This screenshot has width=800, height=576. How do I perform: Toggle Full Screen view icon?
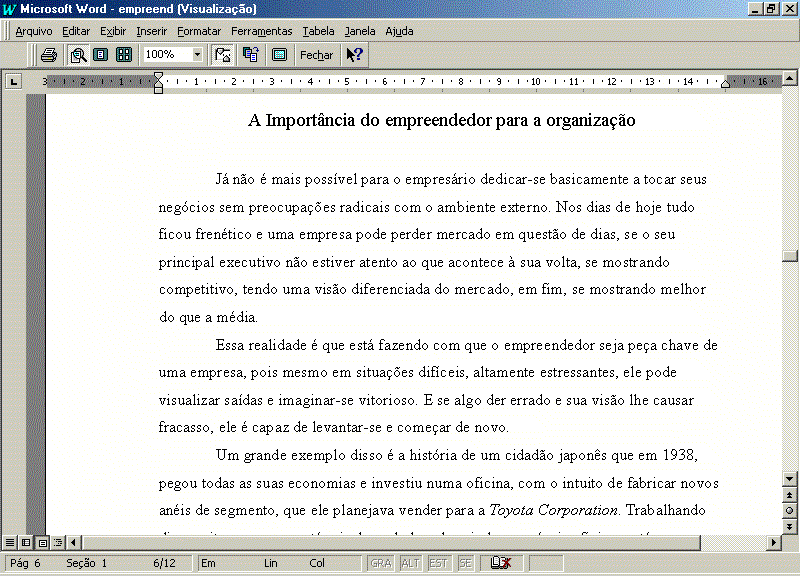pyautogui.click(x=280, y=55)
